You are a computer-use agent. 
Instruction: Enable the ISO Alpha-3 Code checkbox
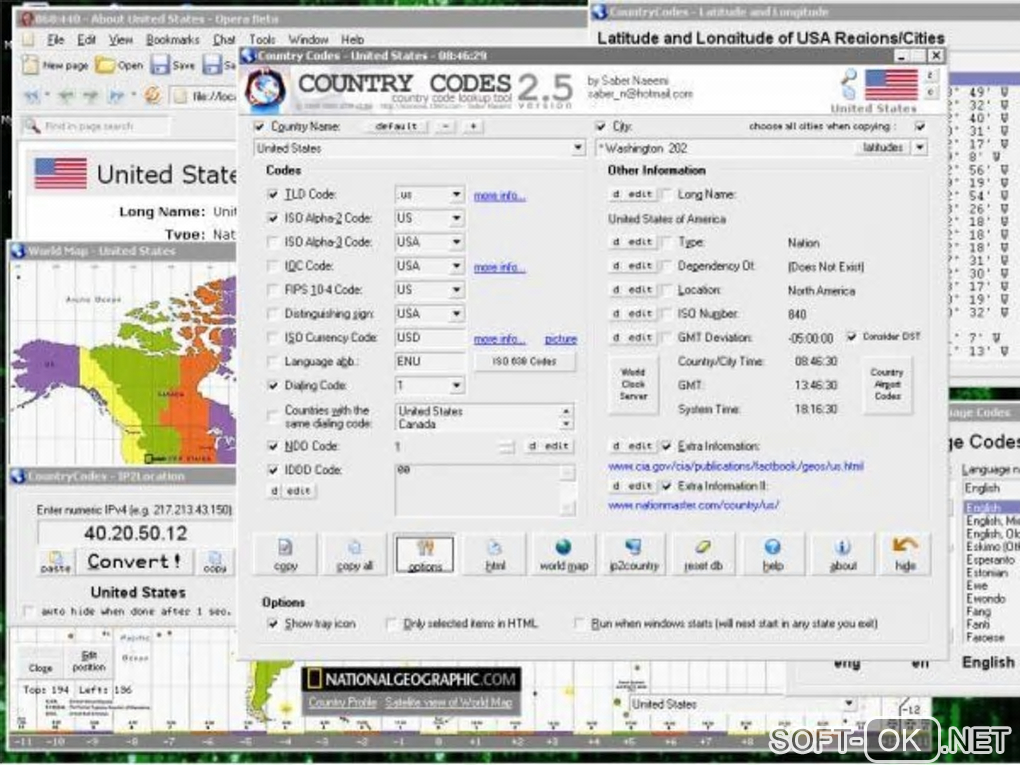(x=273, y=242)
